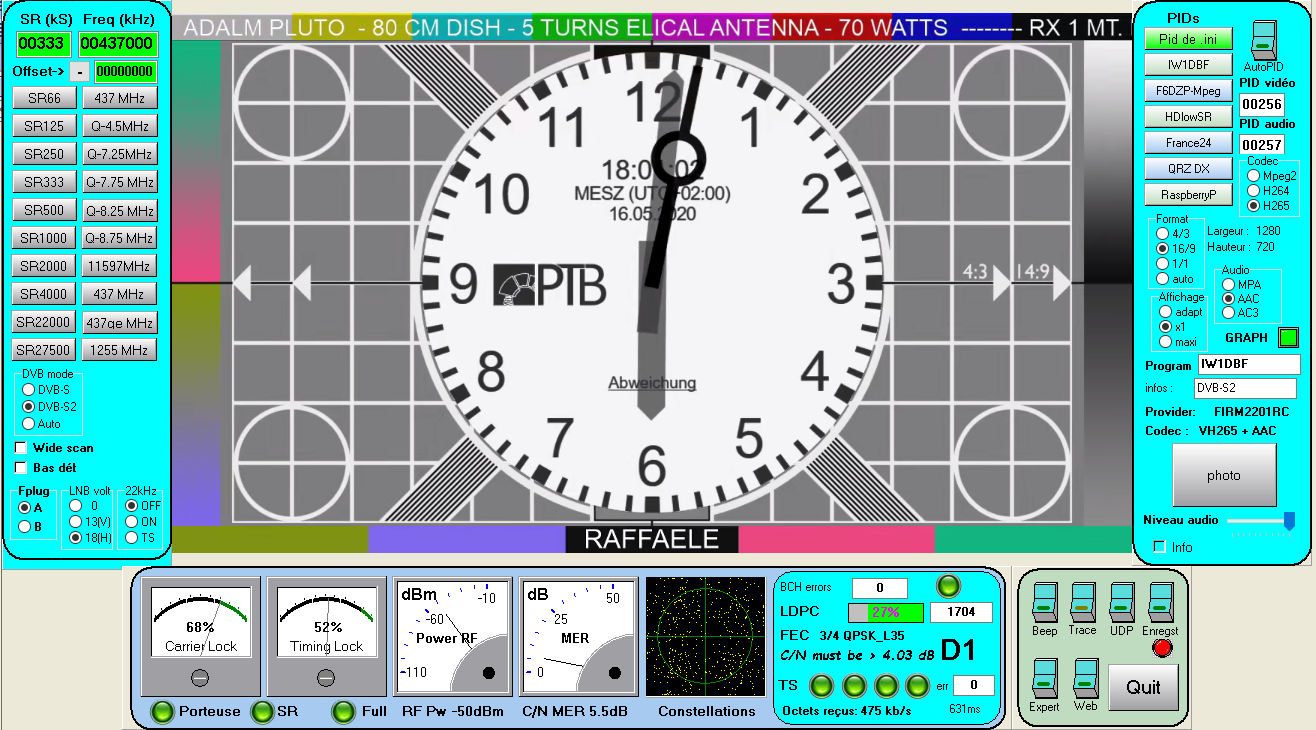Click the SR125 preset button
This screenshot has height=730, width=1316.
point(43,126)
